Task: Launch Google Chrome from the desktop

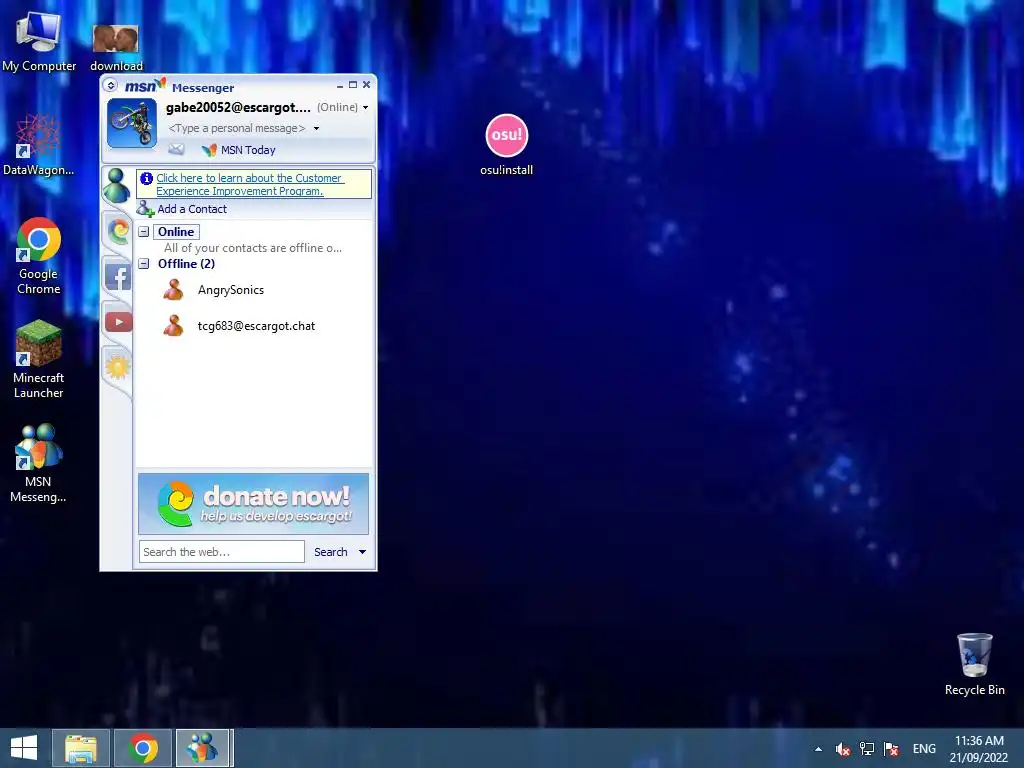Action: pos(39,256)
